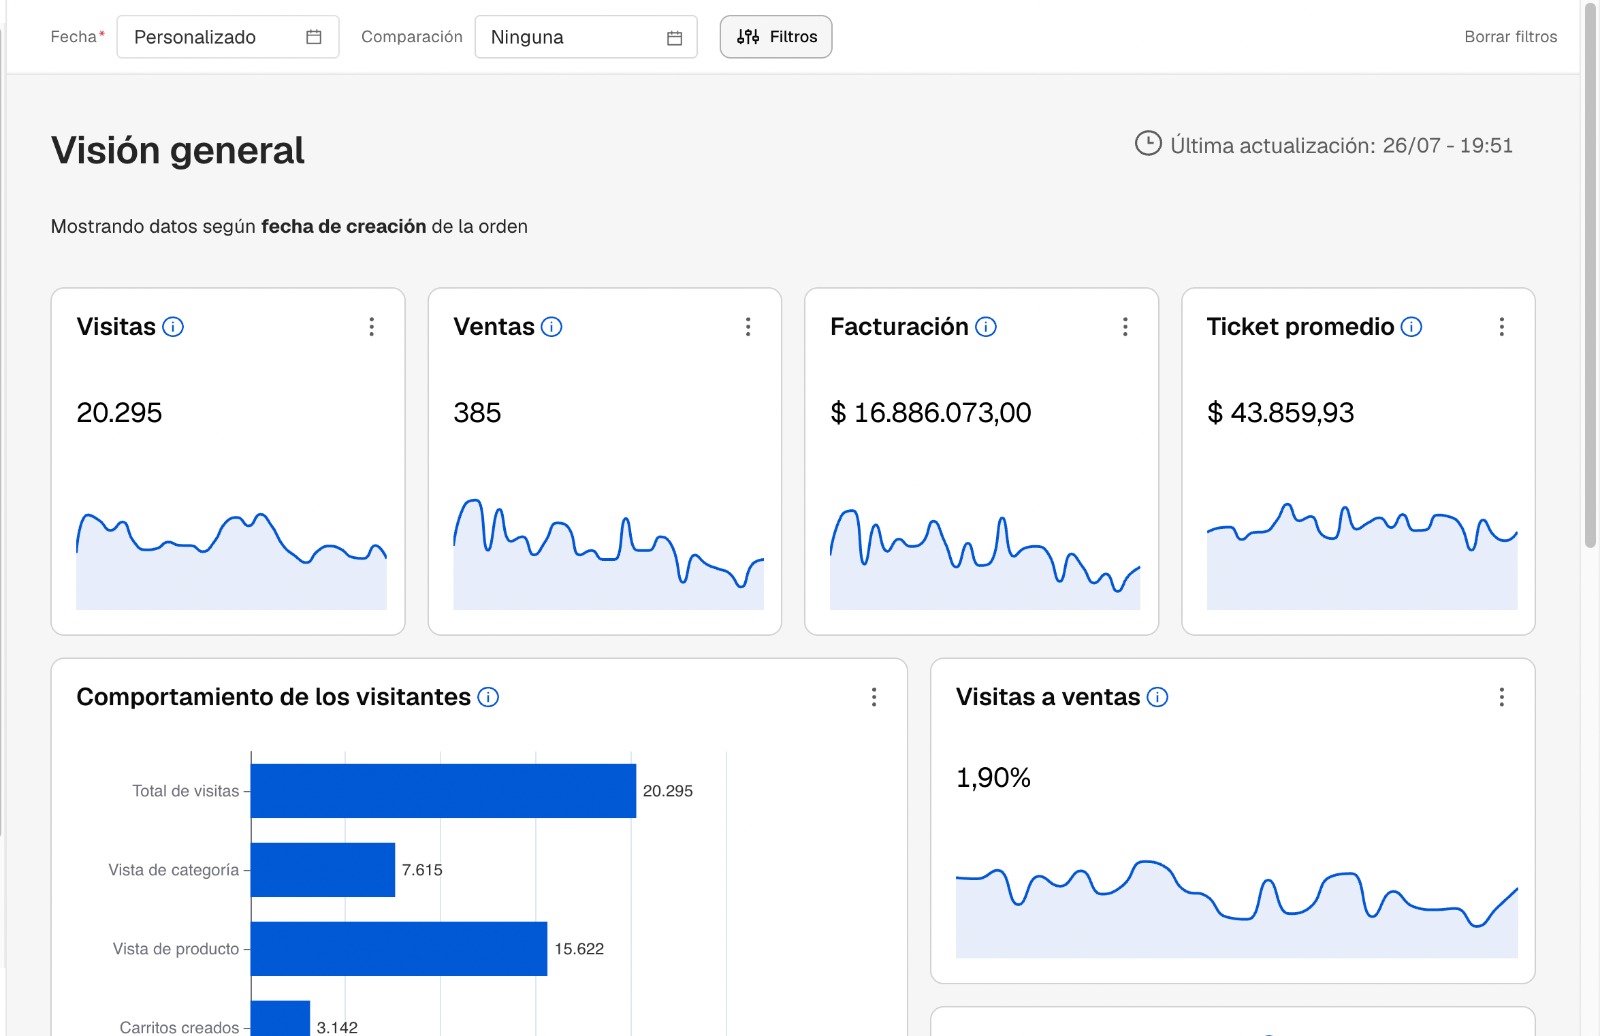Image resolution: width=1600 pixels, height=1036 pixels.
Task: Open three-dot menu on Facturación card
Action: tap(1125, 327)
